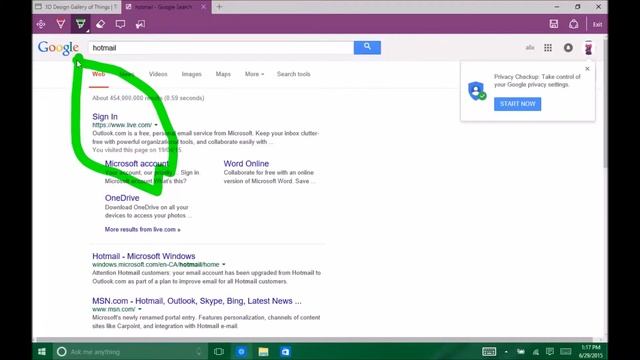The height and width of the screenshot is (360, 640).
Task: Open Action Center notifications icon
Action: [550, 351]
